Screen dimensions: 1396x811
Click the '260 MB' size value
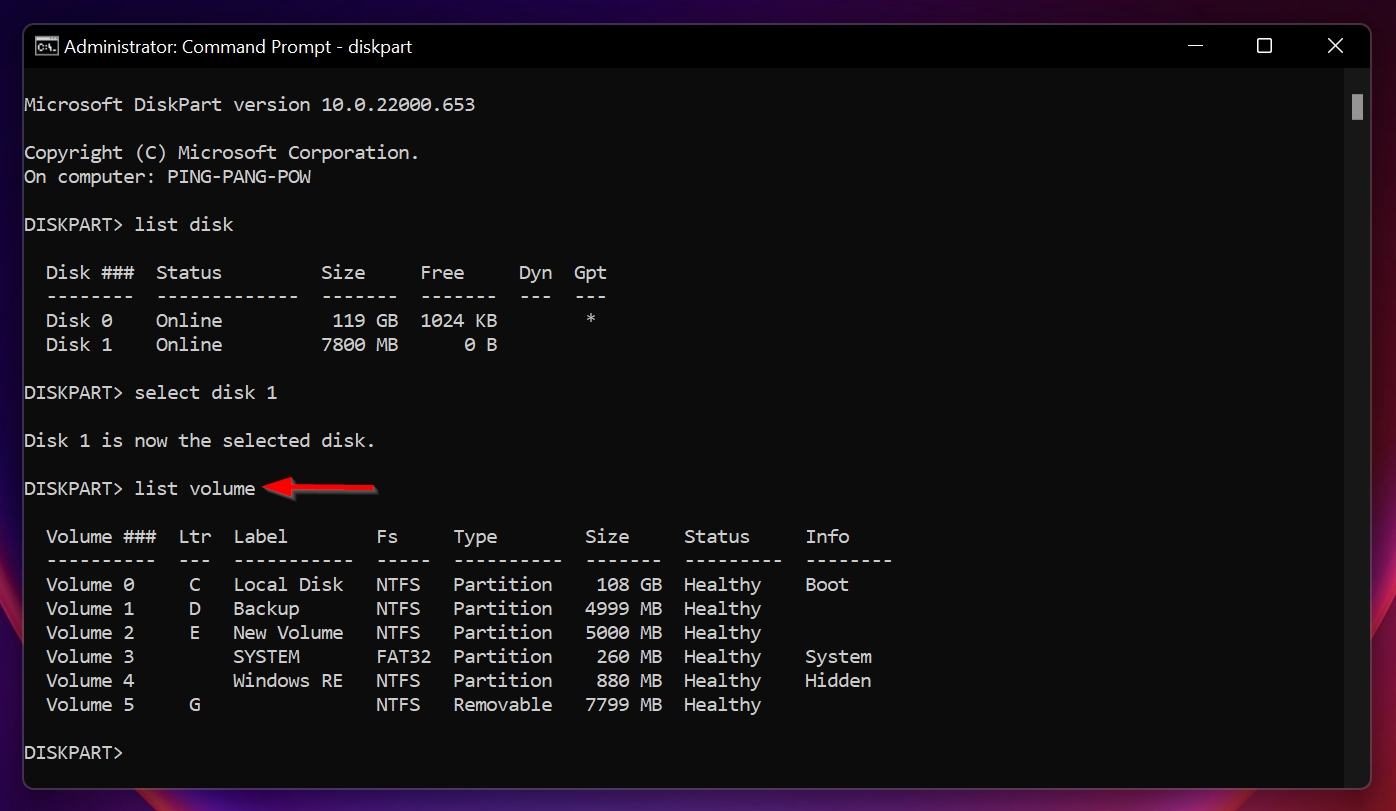[x=629, y=657]
